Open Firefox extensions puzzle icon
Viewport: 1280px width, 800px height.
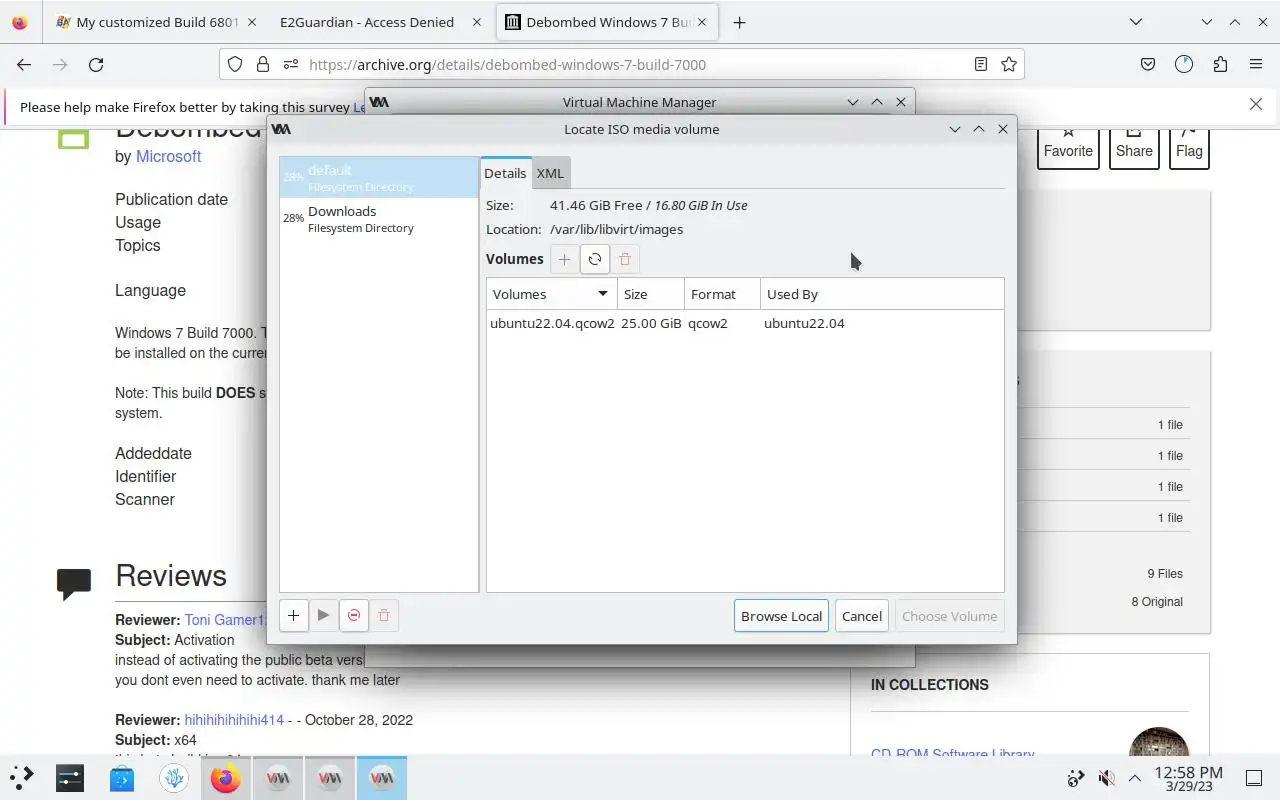click(x=1220, y=64)
